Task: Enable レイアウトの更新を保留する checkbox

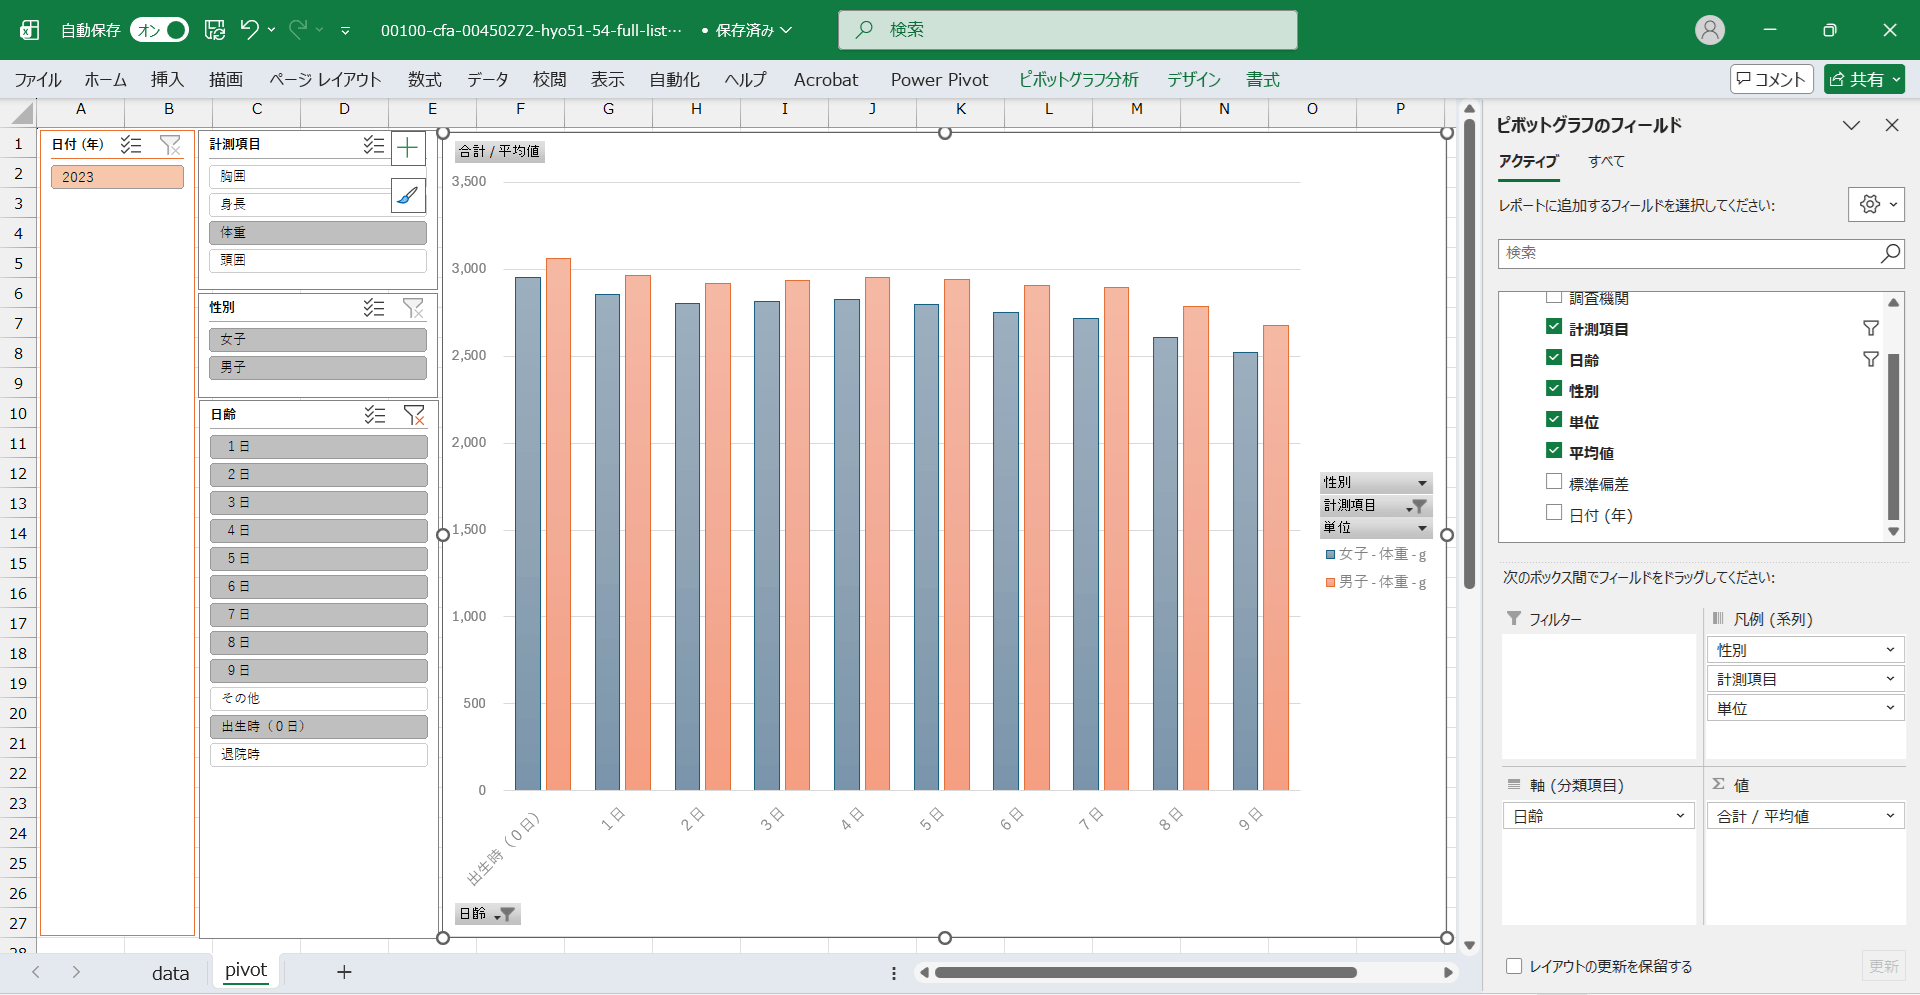Action: click(1514, 966)
